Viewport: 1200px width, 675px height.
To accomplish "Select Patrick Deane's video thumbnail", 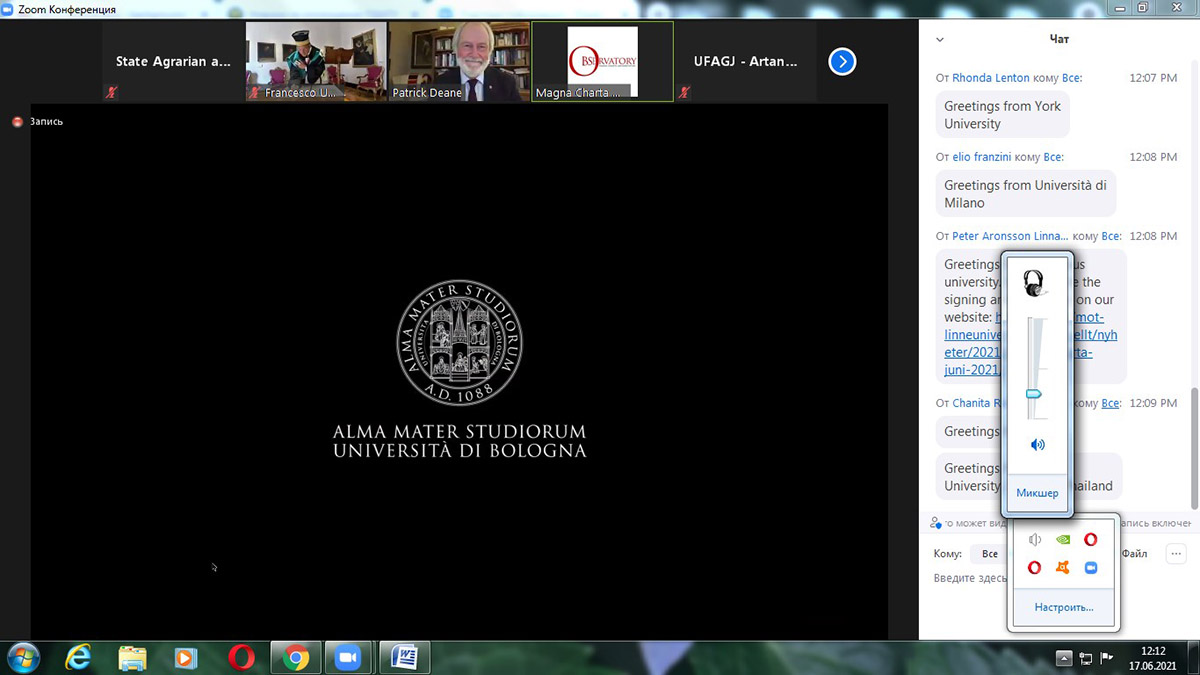I will (x=459, y=62).
